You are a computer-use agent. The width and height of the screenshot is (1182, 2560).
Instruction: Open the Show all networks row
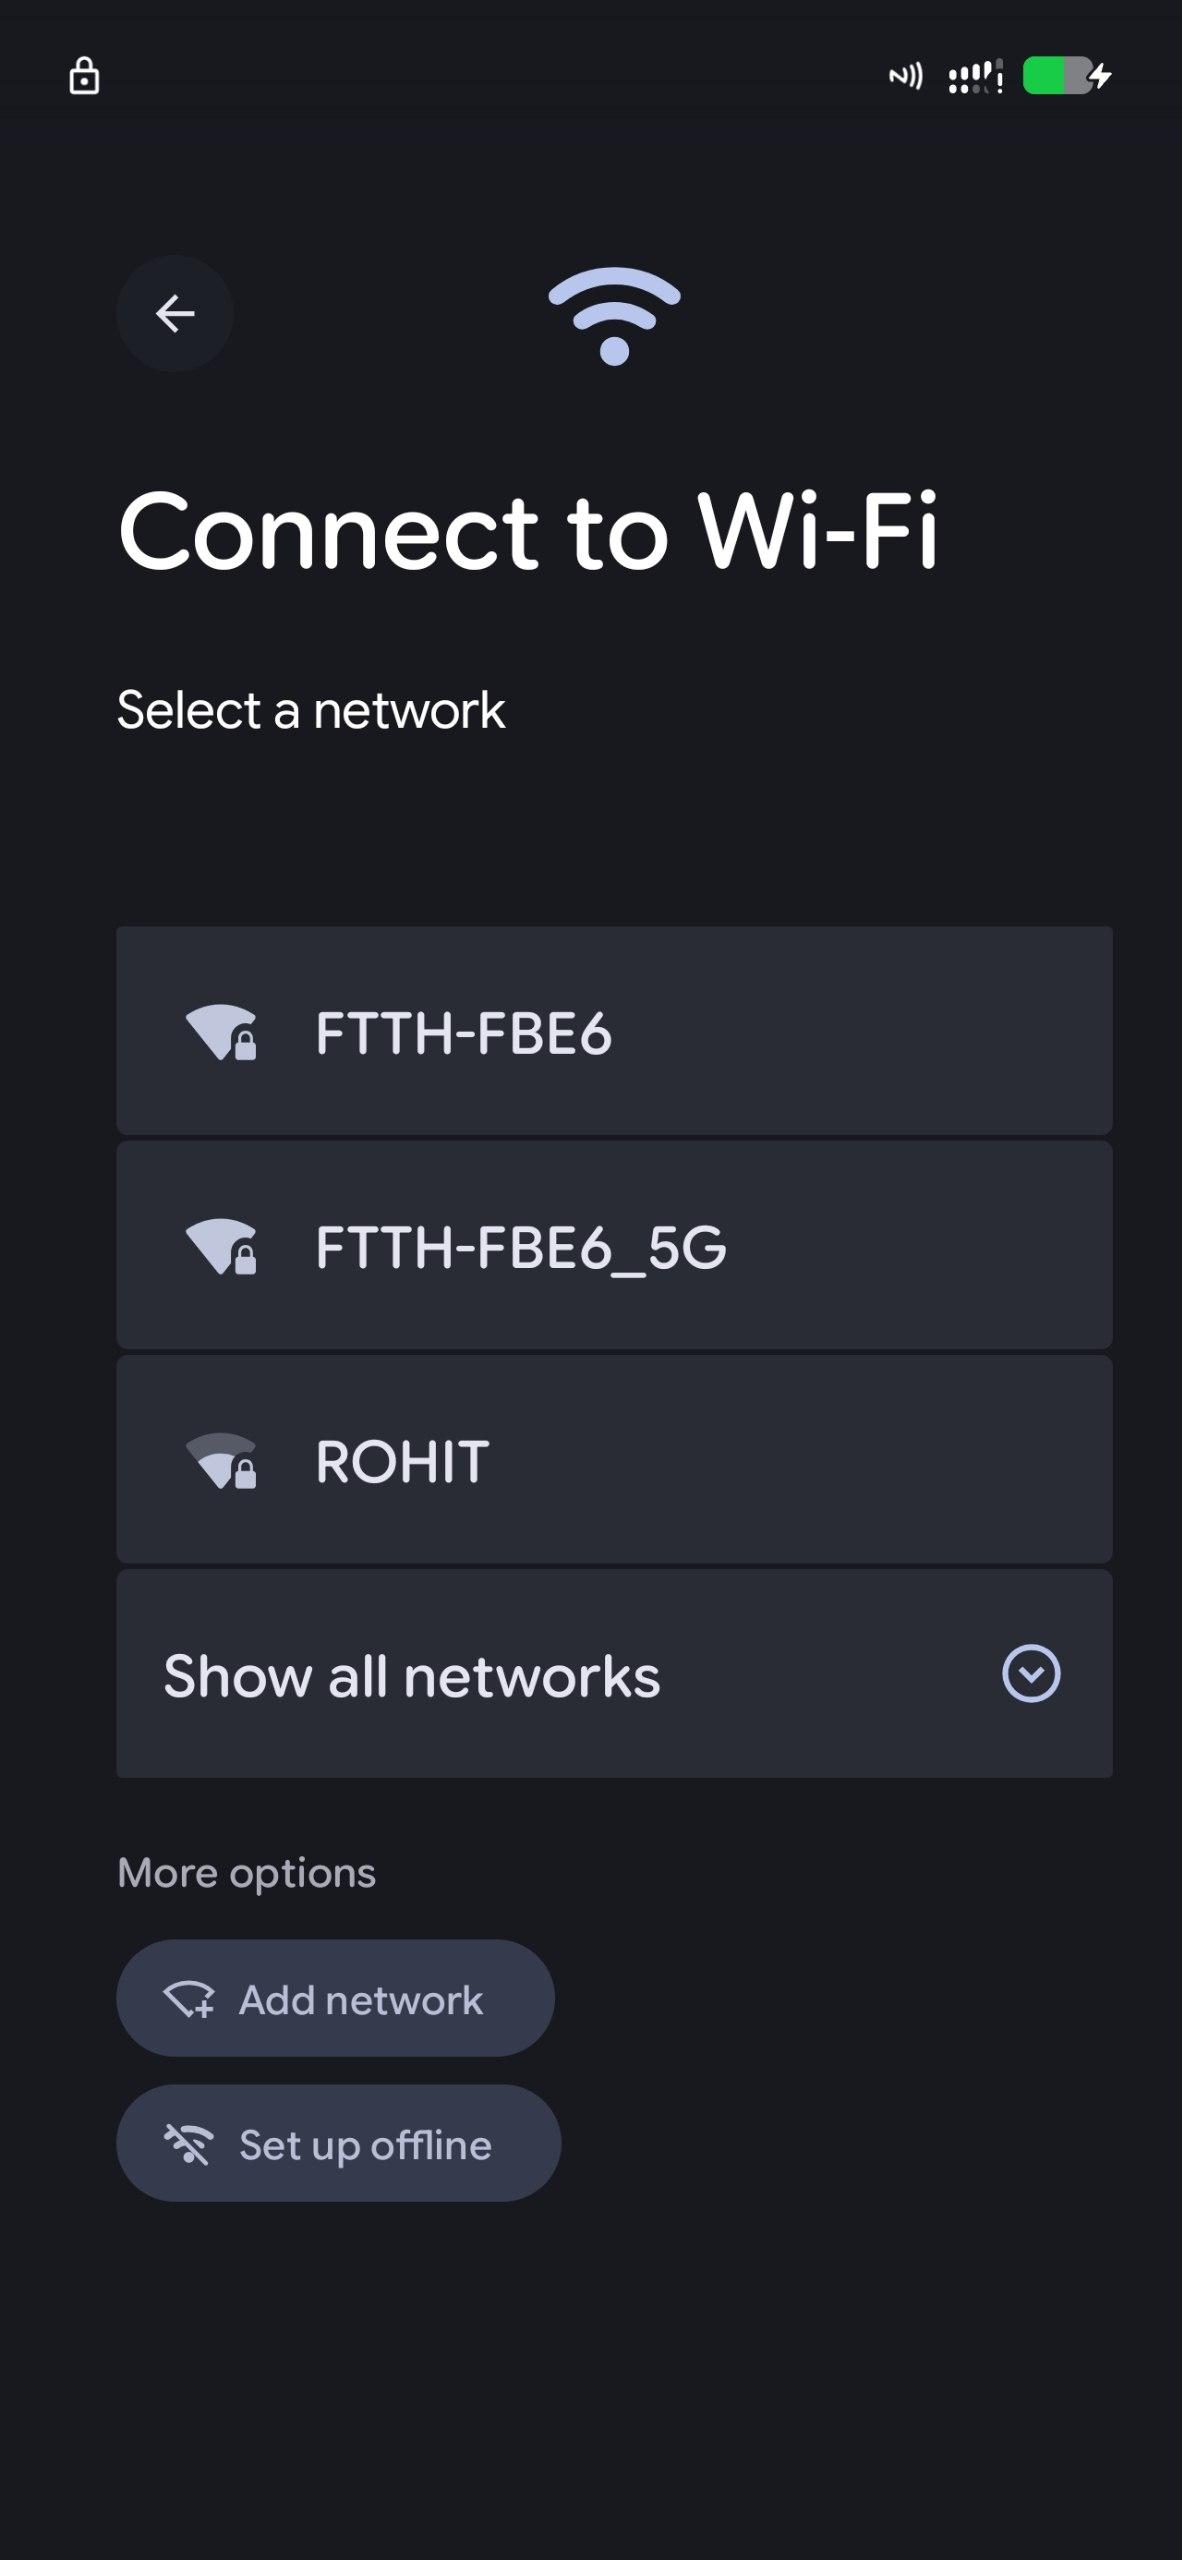(412, 1676)
